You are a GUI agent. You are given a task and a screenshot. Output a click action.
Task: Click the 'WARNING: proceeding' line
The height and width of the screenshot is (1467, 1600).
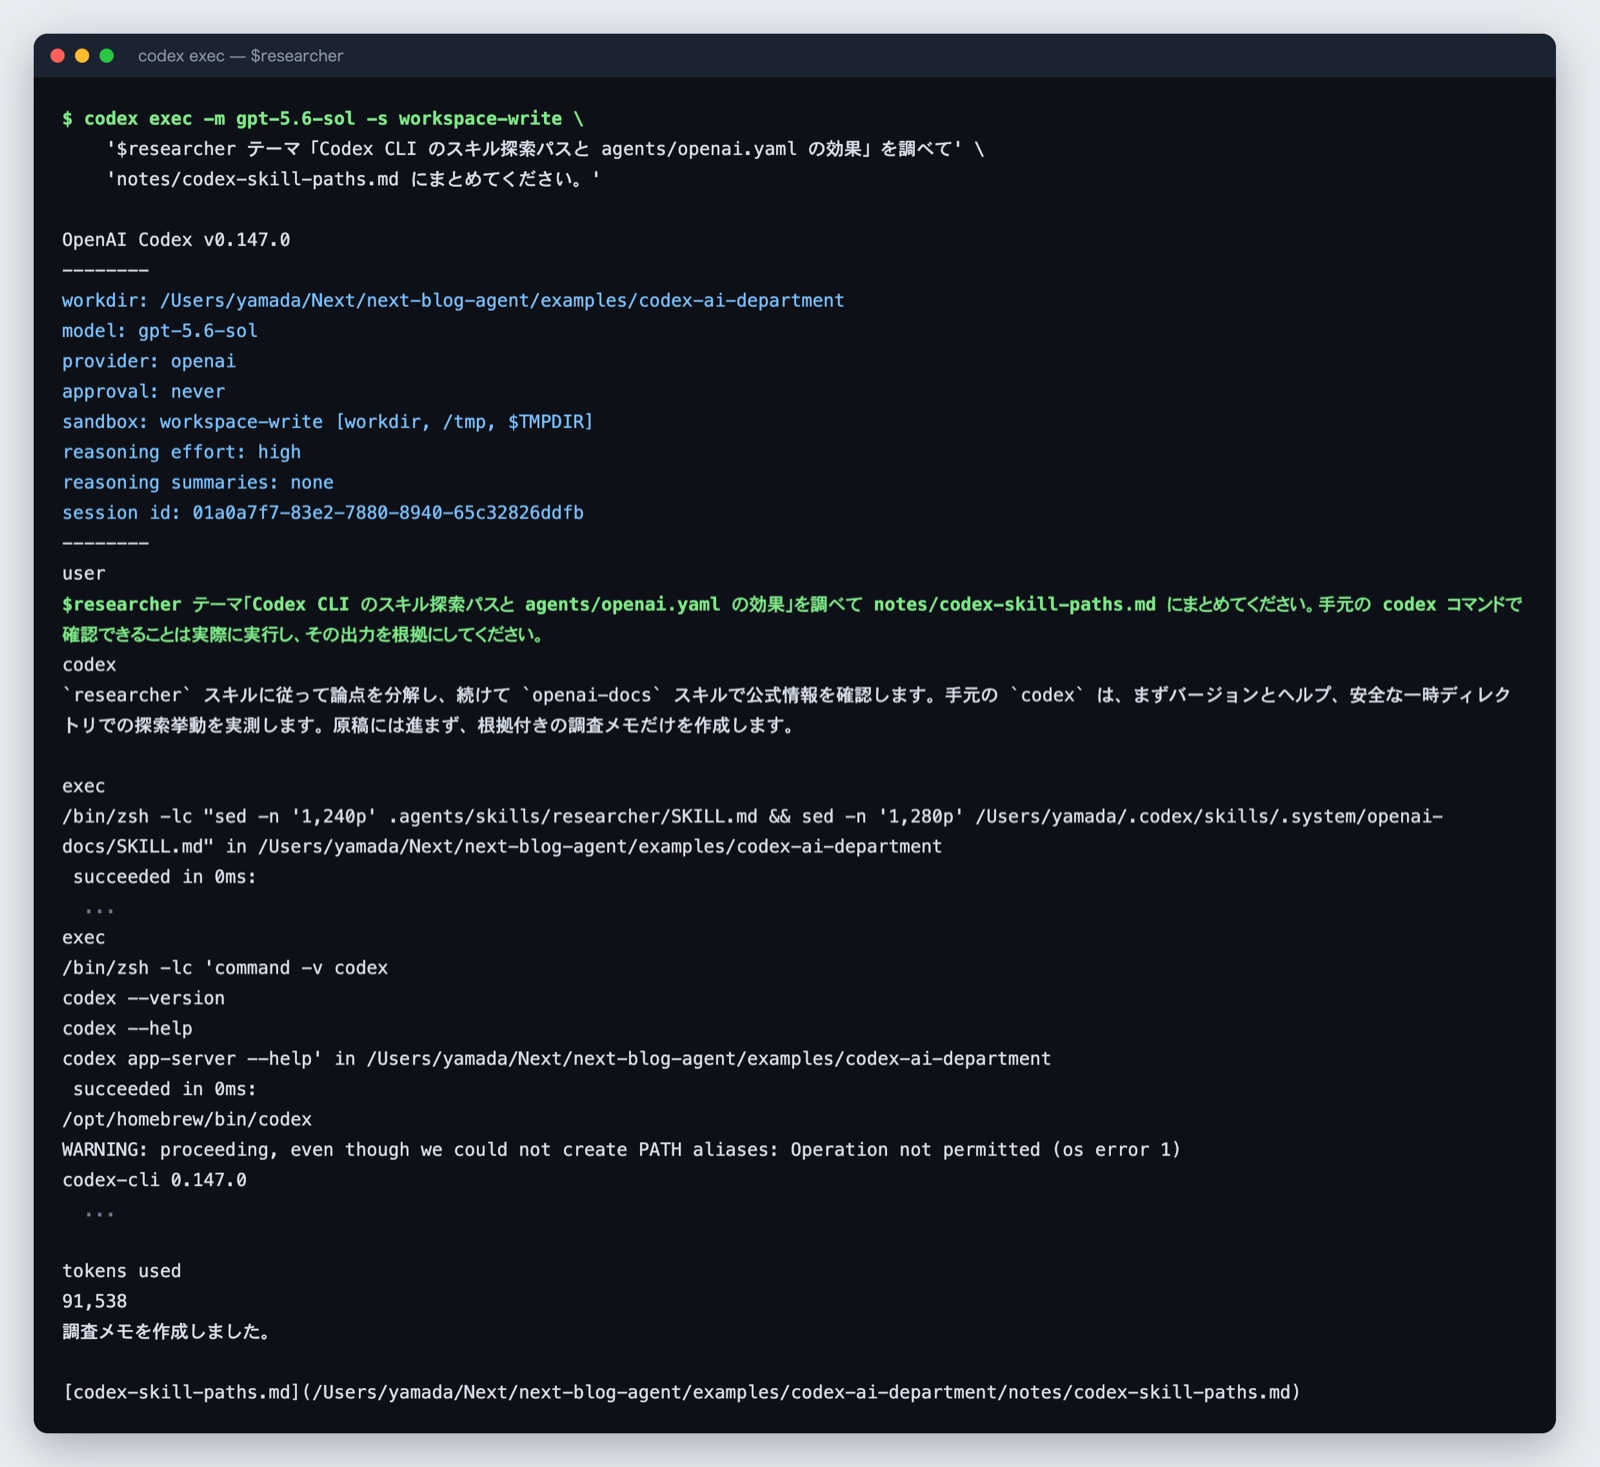coord(621,1150)
